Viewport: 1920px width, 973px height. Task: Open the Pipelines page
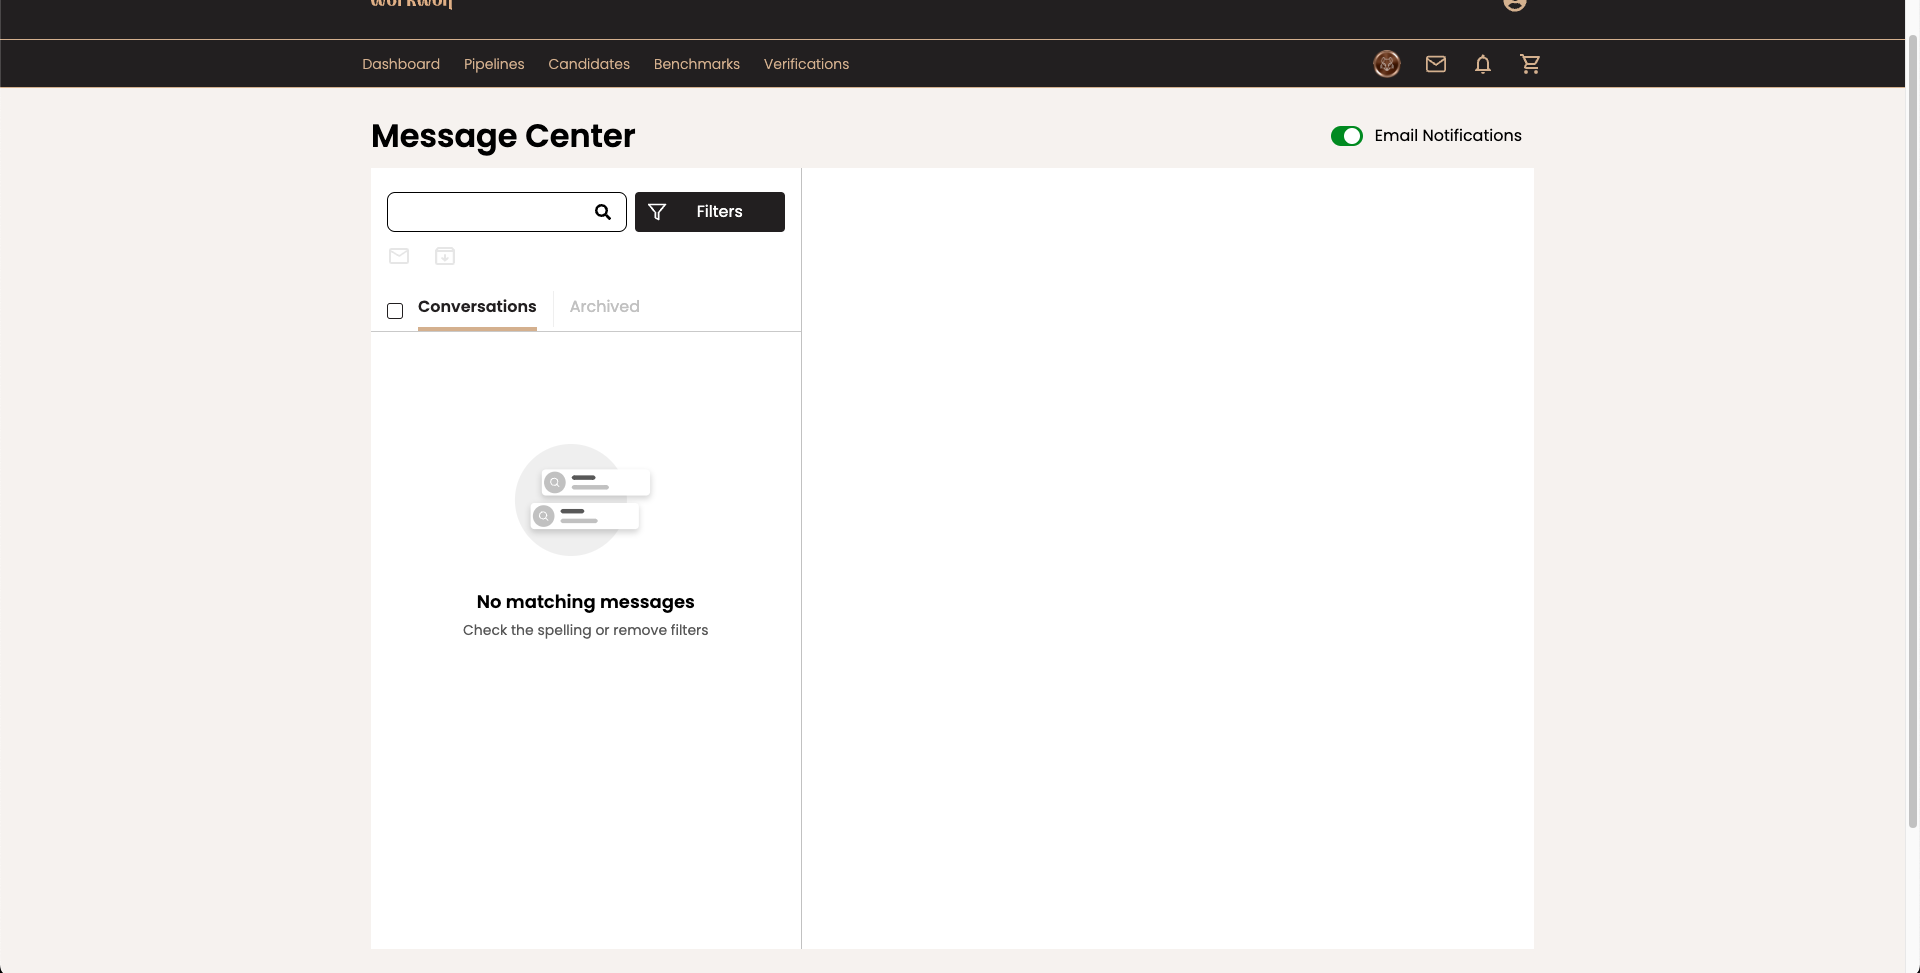click(494, 64)
